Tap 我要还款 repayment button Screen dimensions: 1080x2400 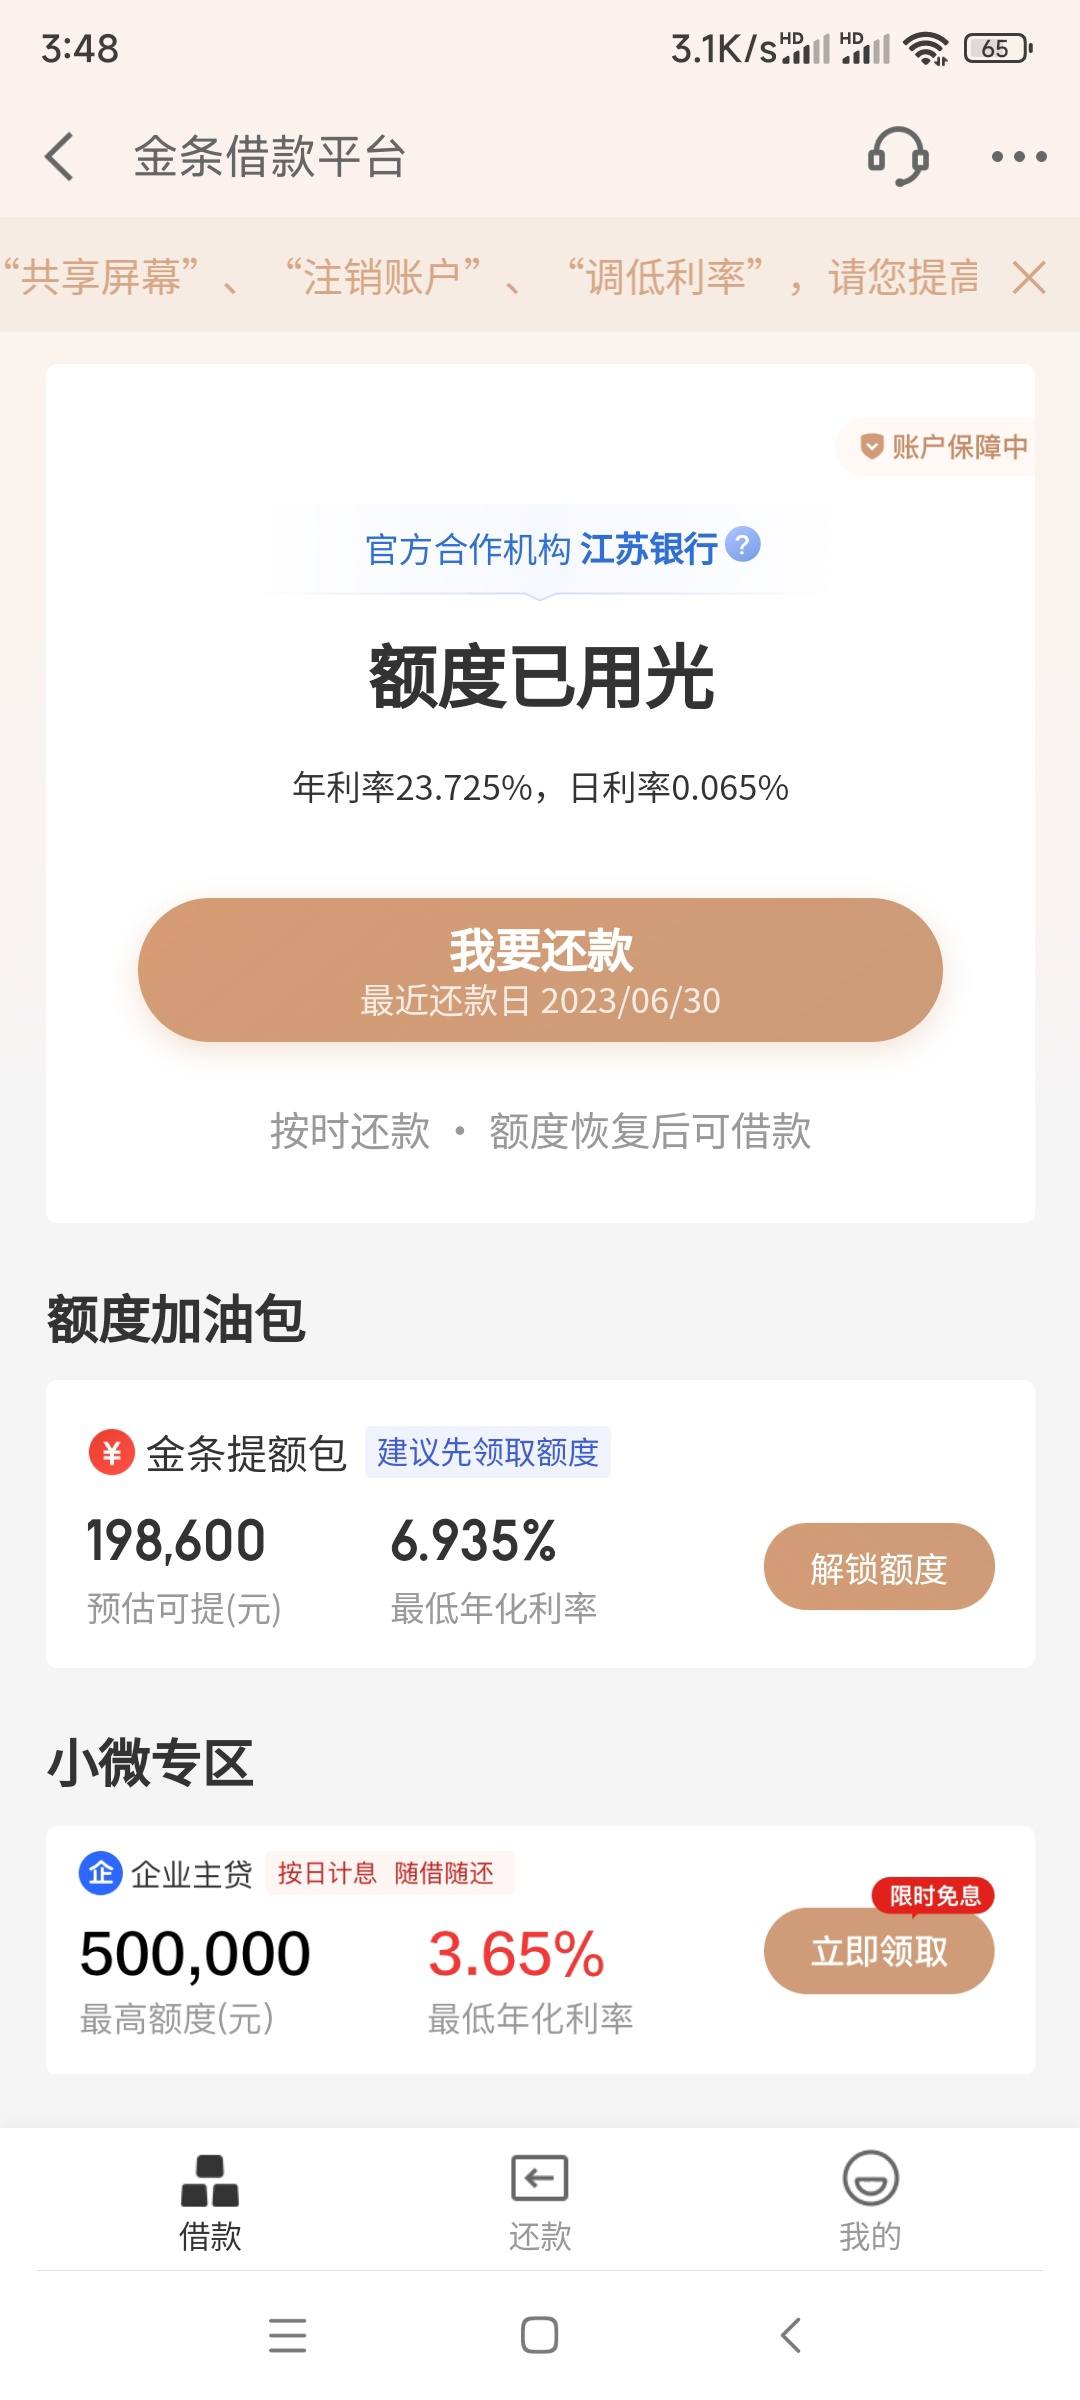pos(540,970)
